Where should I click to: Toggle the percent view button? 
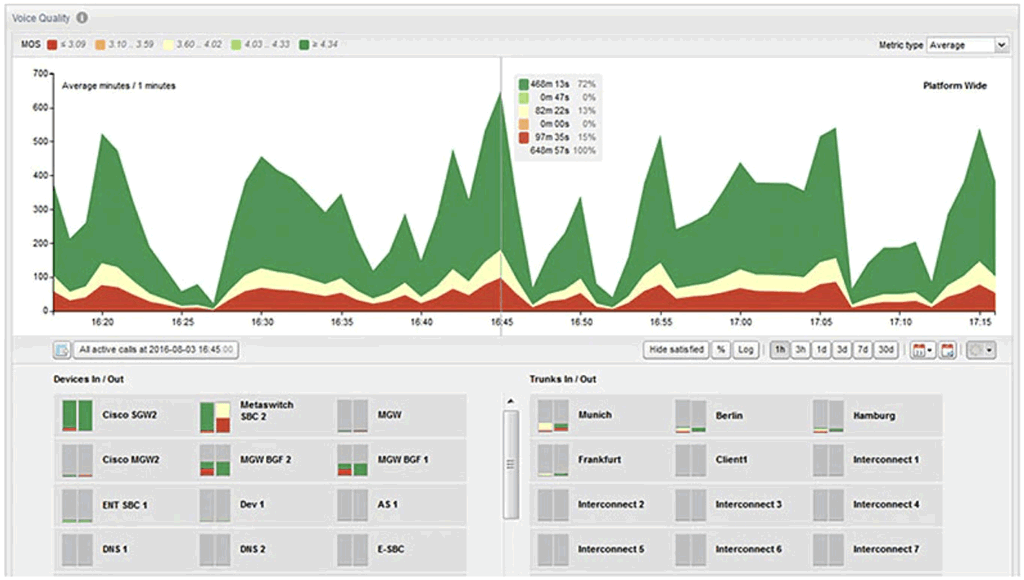(721, 350)
